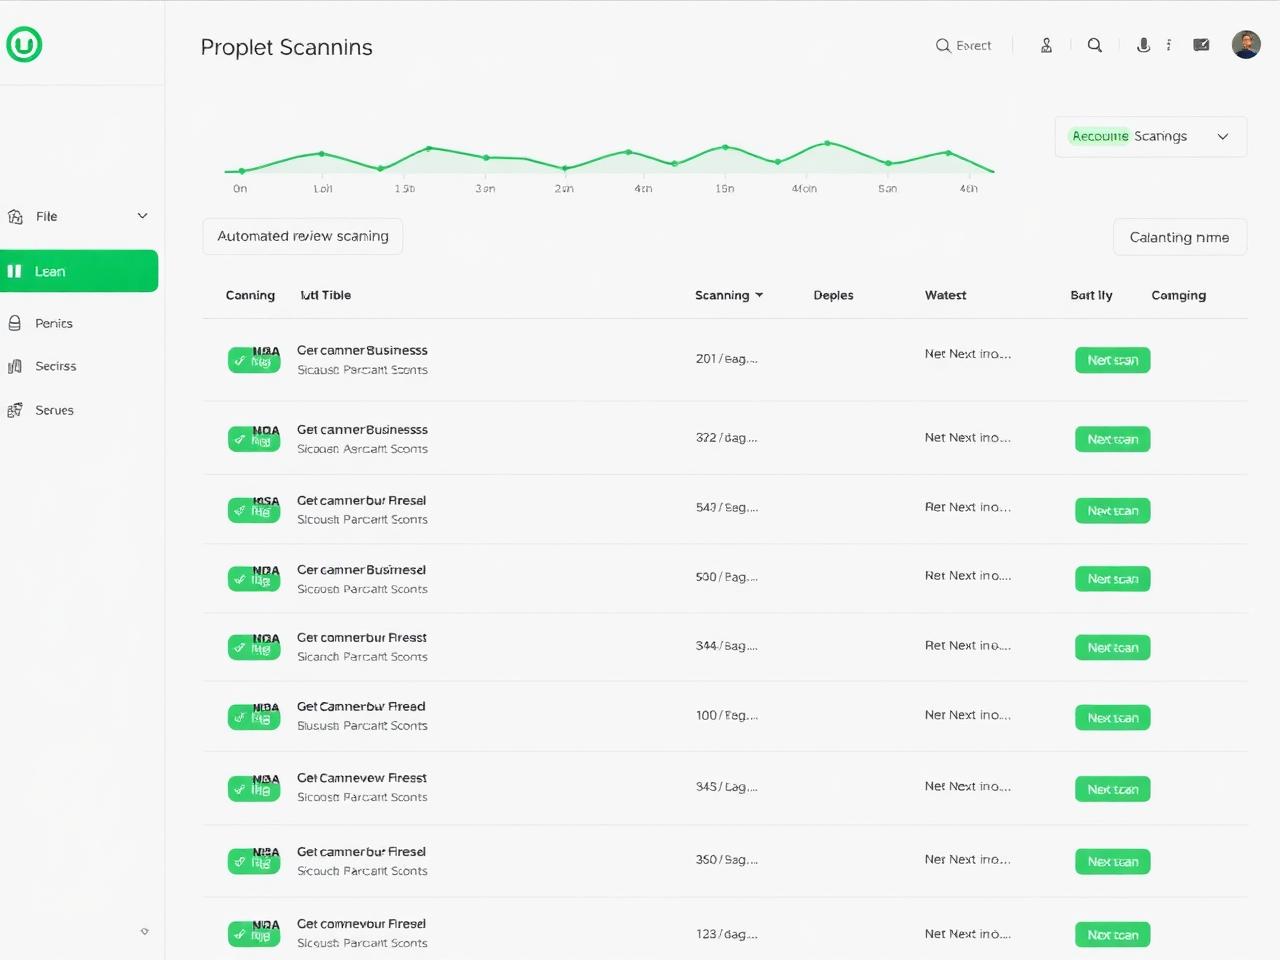1280x960 pixels.
Task: Click the chart peak point above 15n
Action: (x=724, y=147)
